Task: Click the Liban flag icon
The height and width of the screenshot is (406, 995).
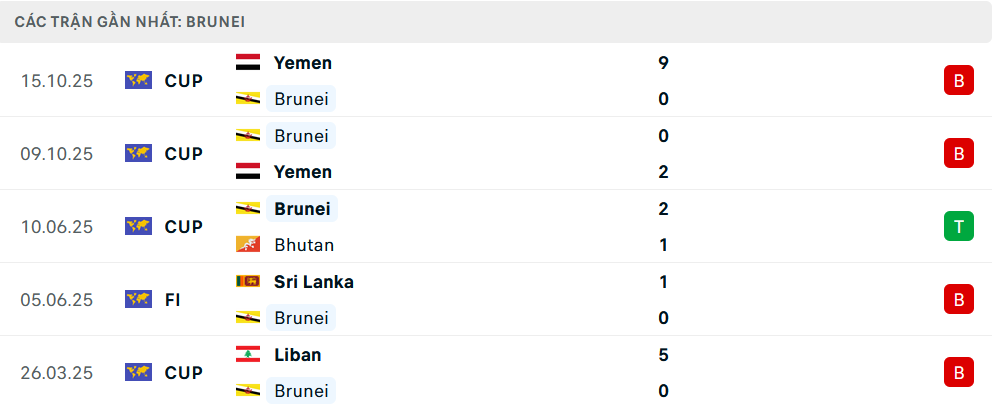Action: click(248, 355)
